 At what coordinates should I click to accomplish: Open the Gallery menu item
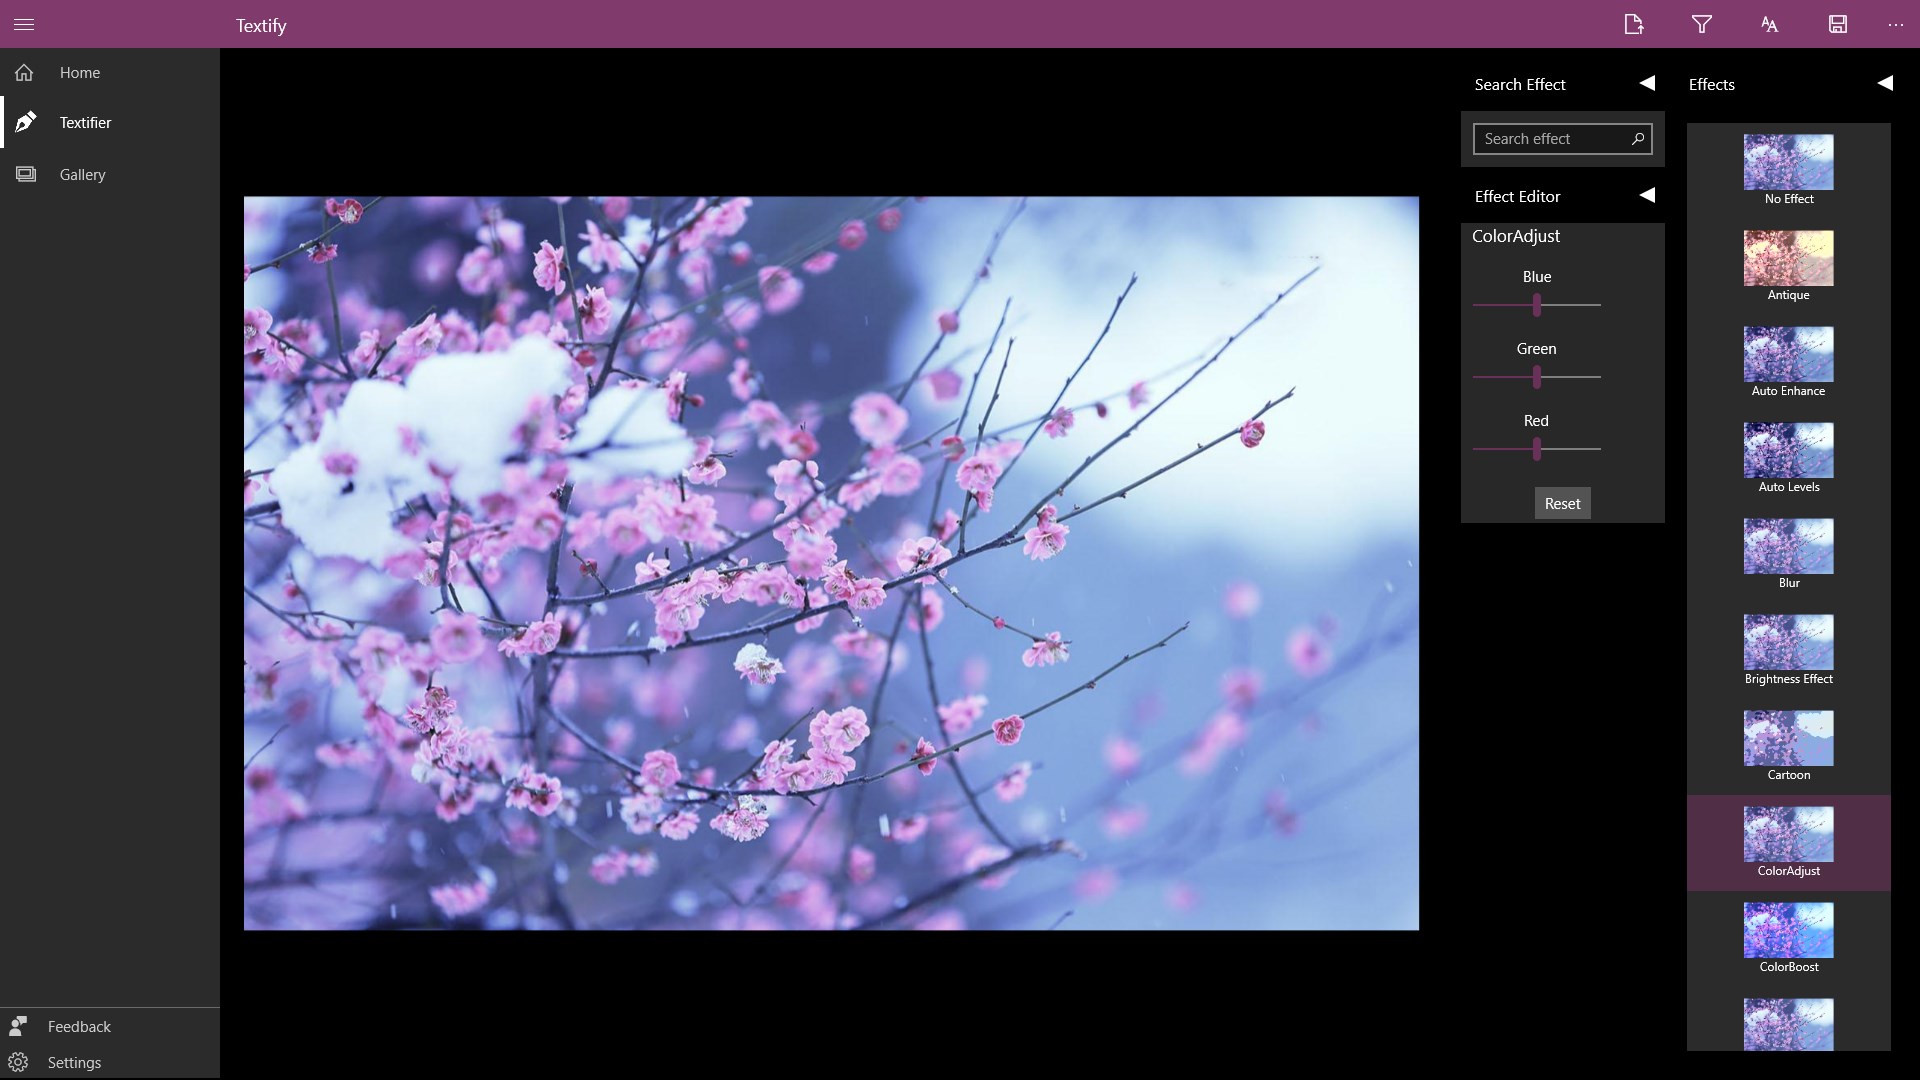pos(82,174)
